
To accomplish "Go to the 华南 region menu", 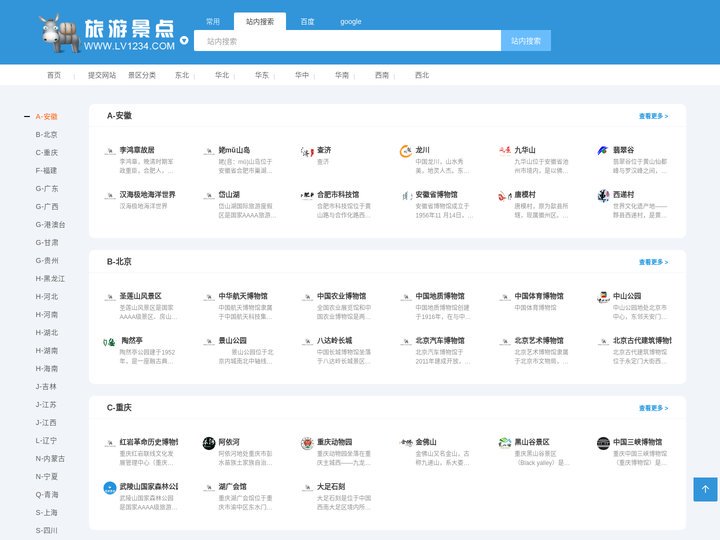I will coord(342,75).
